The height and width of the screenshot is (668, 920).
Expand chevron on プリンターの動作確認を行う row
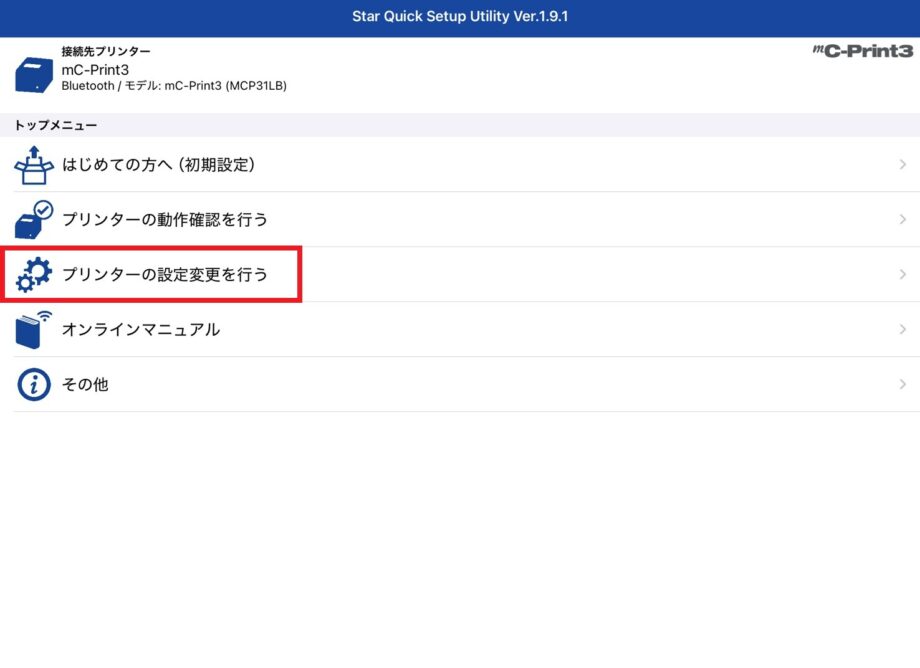(902, 219)
